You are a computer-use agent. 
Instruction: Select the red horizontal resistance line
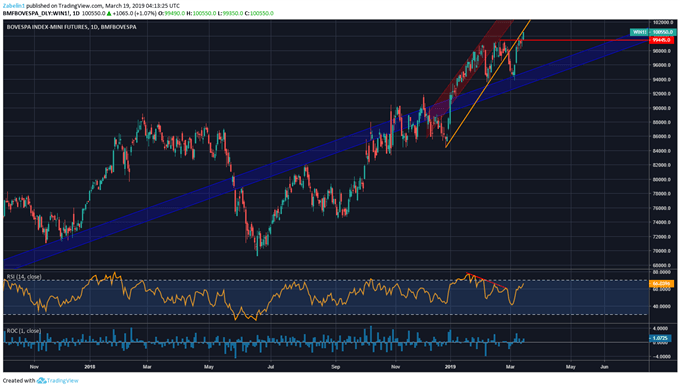coord(574,40)
